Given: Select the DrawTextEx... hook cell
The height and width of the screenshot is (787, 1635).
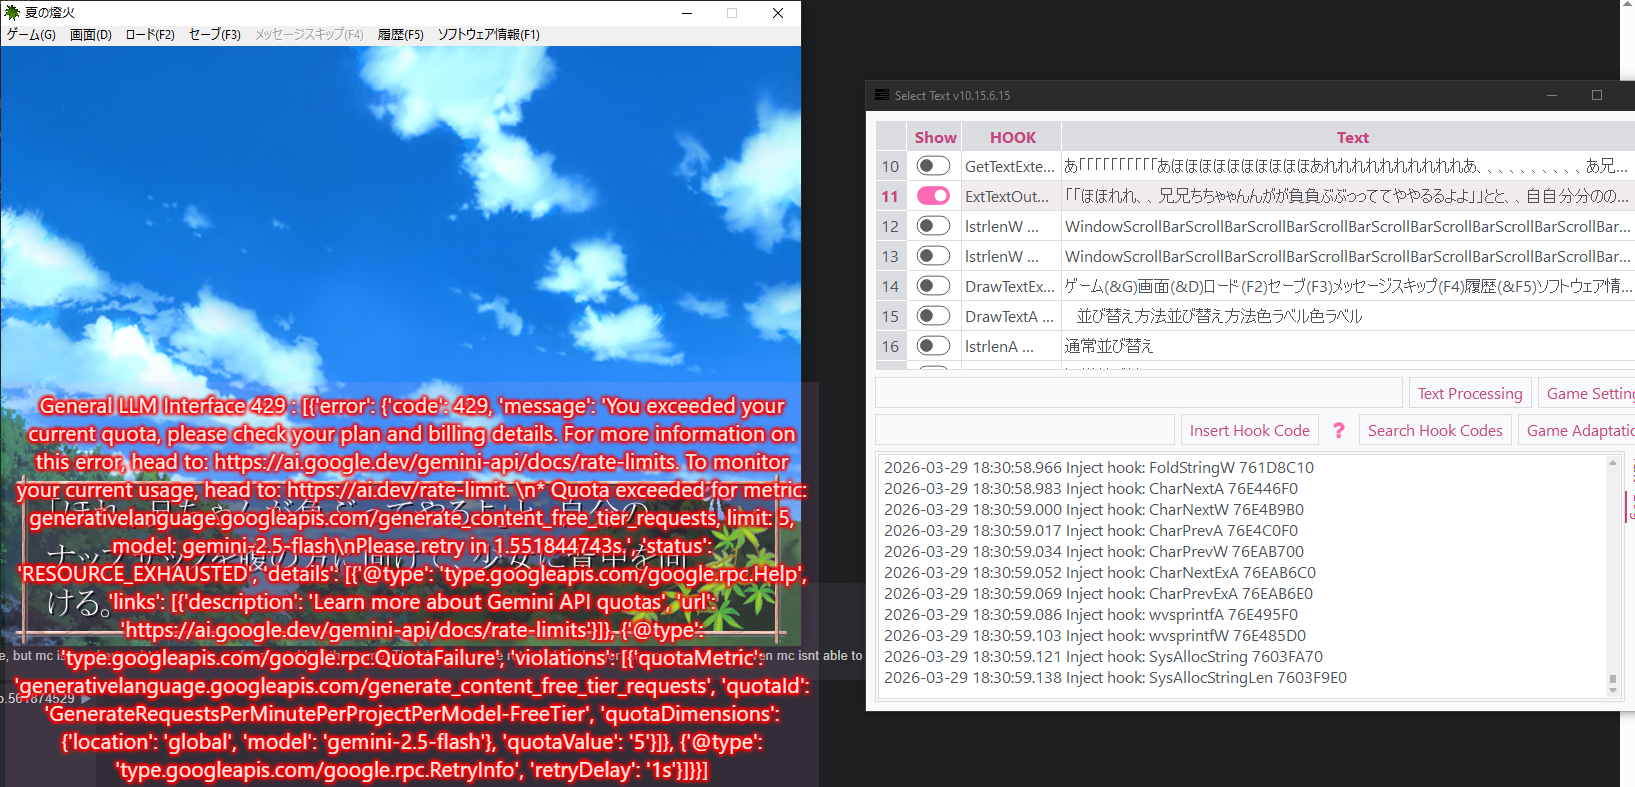Looking at the screenshot, I should pos(1010,286).
